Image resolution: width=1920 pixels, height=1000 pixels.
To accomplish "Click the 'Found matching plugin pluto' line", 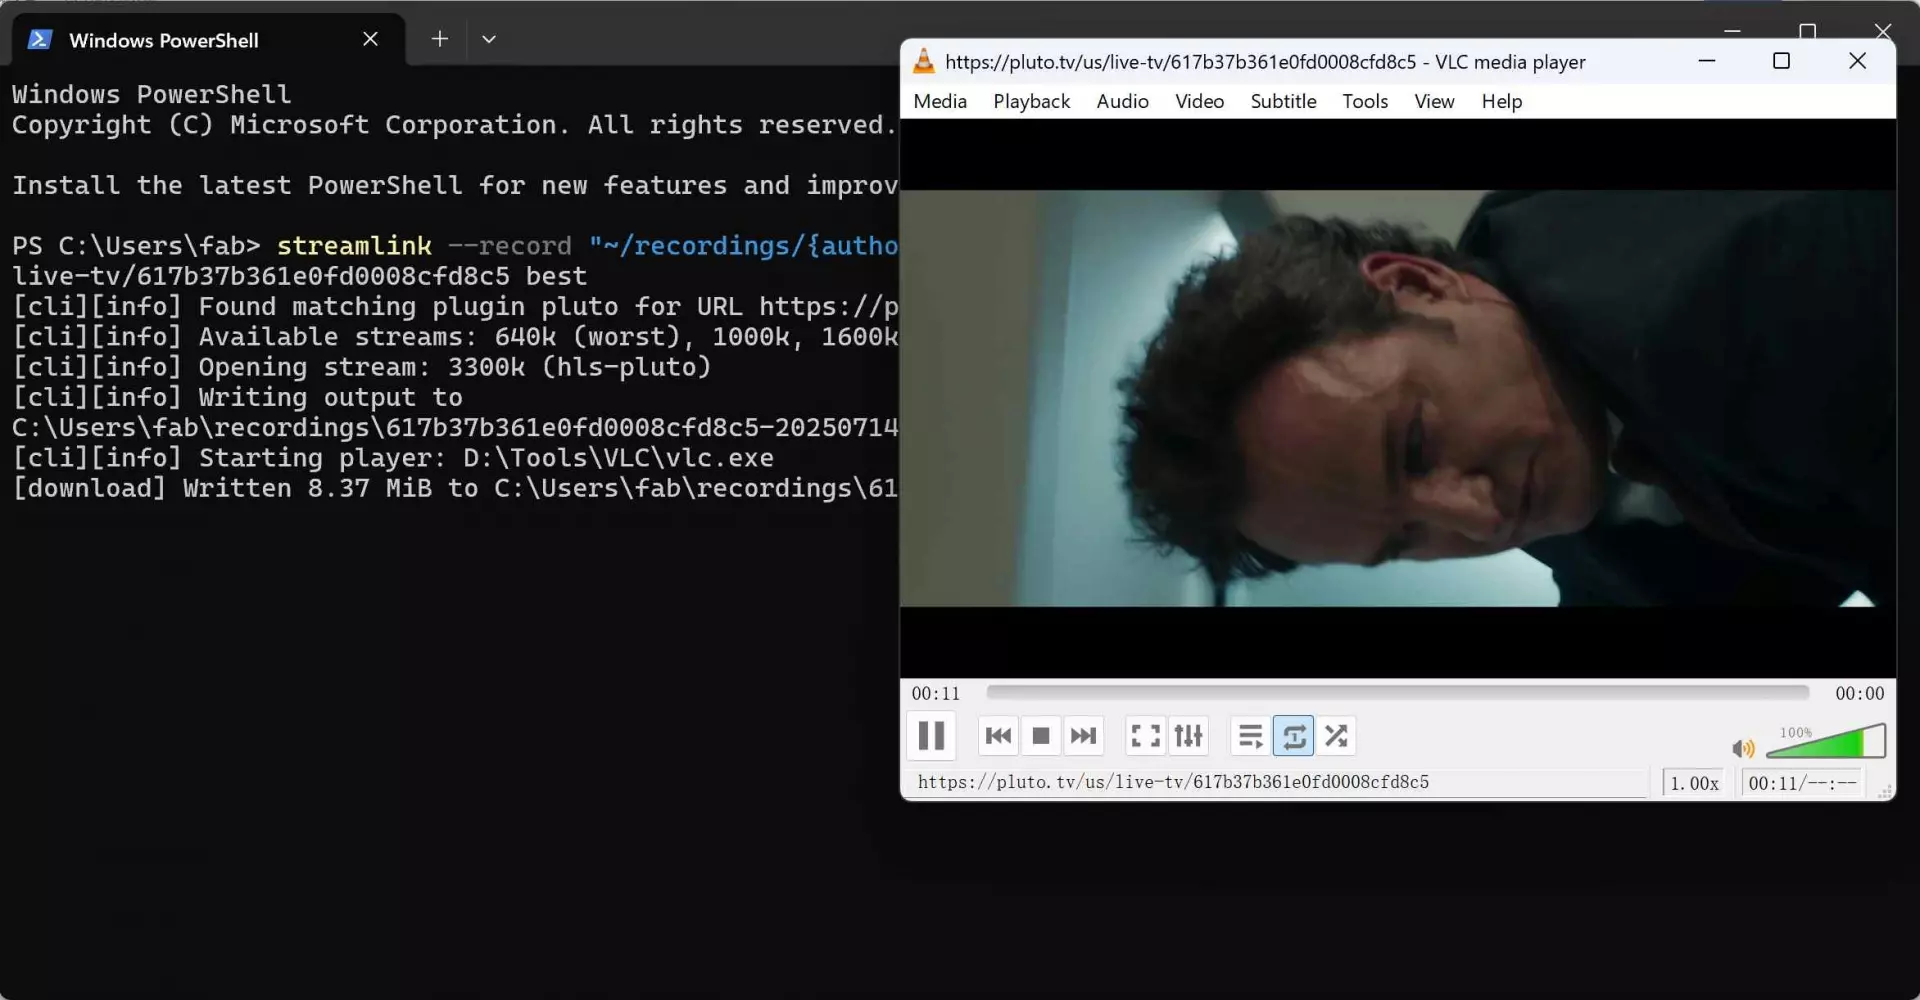I will (x=455, y=306).
